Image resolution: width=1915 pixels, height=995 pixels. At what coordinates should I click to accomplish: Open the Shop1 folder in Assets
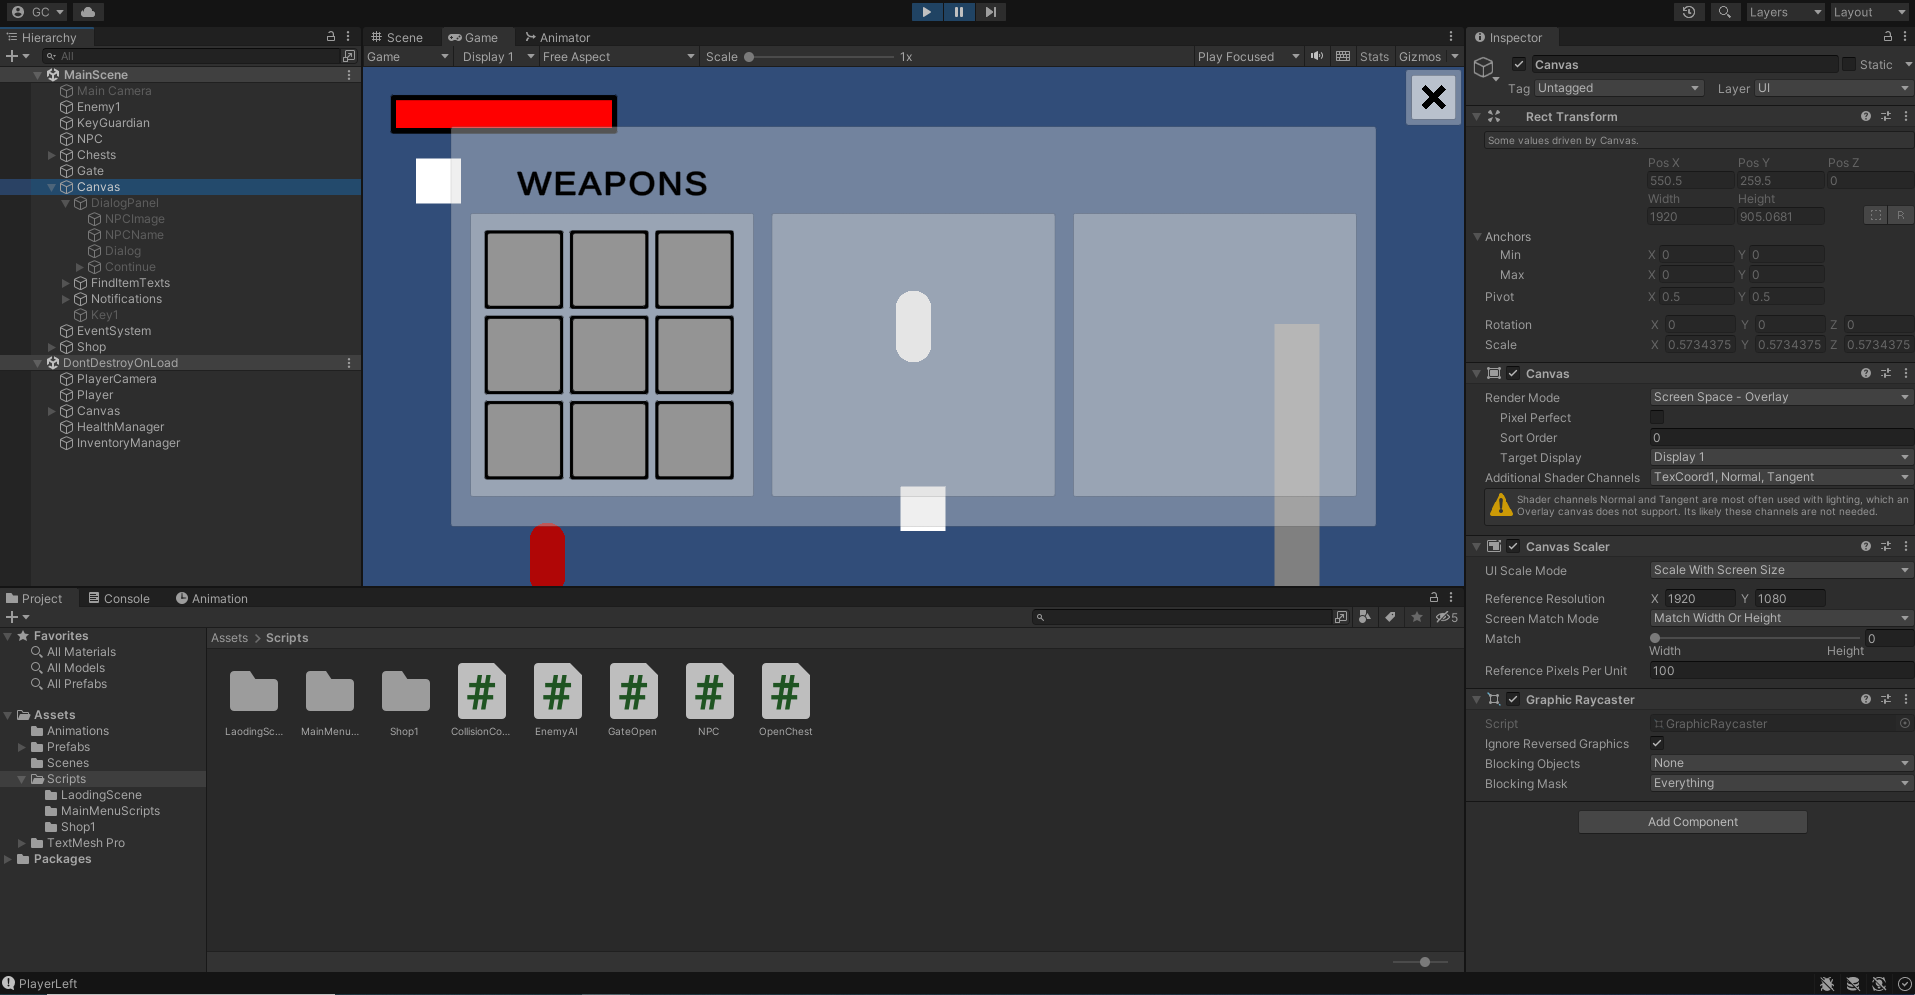coord(405,700)
